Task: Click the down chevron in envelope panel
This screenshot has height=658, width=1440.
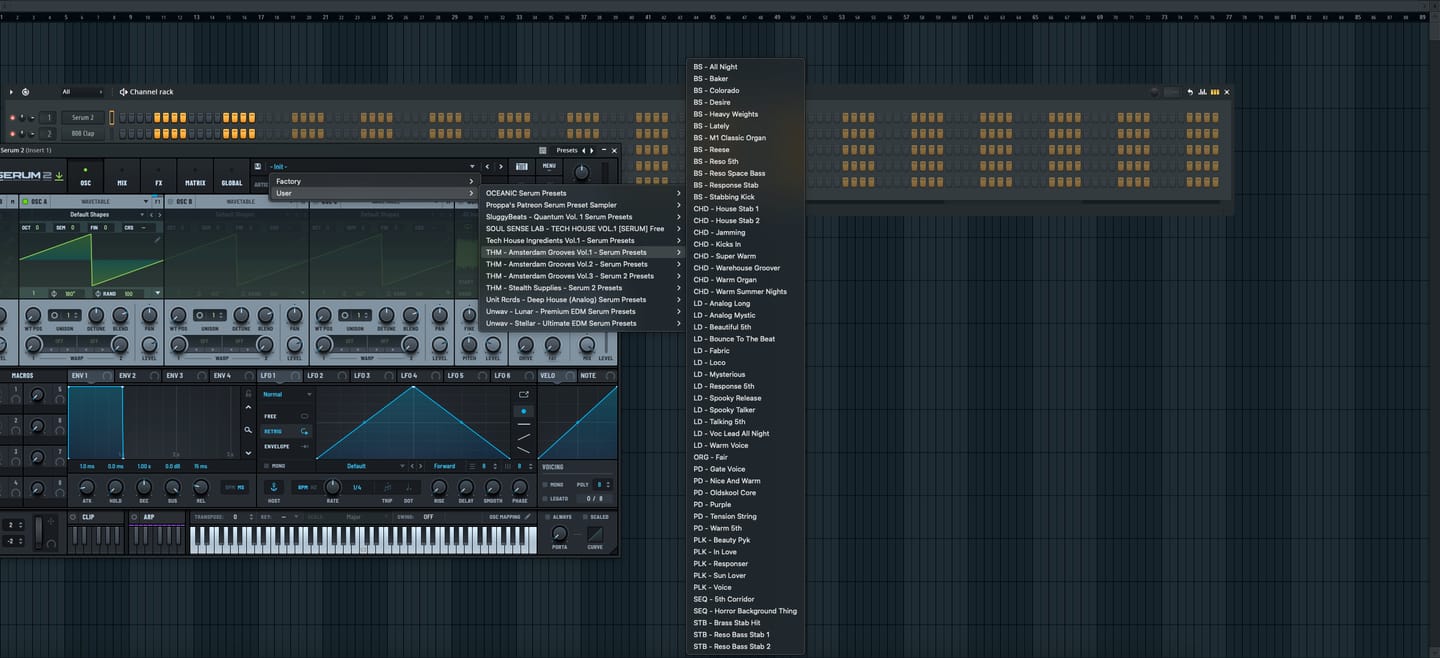Action: click(x=248, y=453)
